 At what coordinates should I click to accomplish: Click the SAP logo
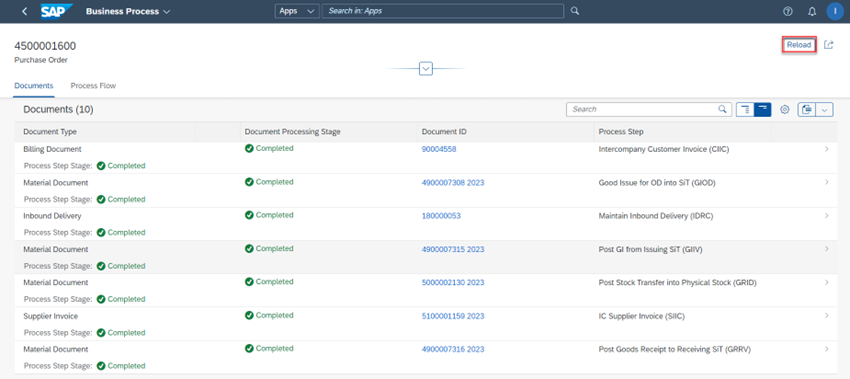57,11
